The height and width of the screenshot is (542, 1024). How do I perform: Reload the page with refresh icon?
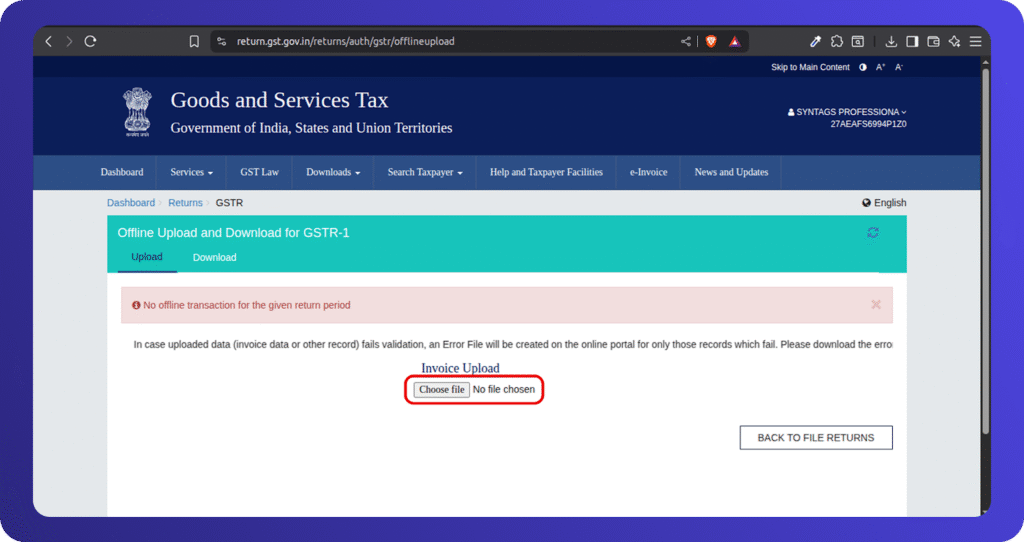[90, 41]
